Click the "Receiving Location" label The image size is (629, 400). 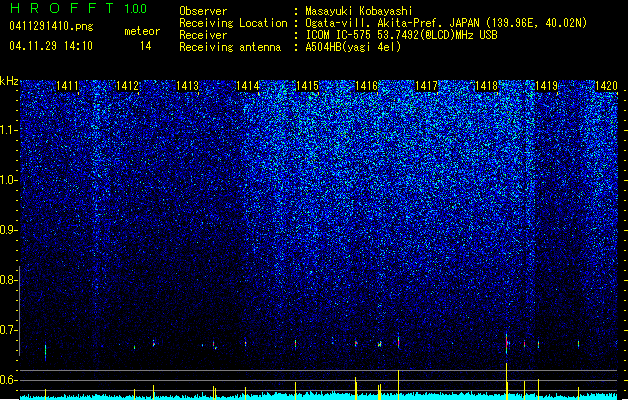click(233, 23)
